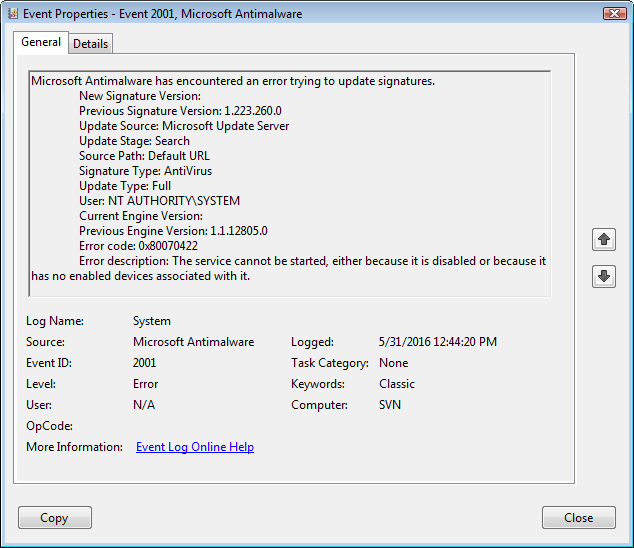The image size is (634, 548).
Task: Click the Log Name value System
Action: point(152,321)
